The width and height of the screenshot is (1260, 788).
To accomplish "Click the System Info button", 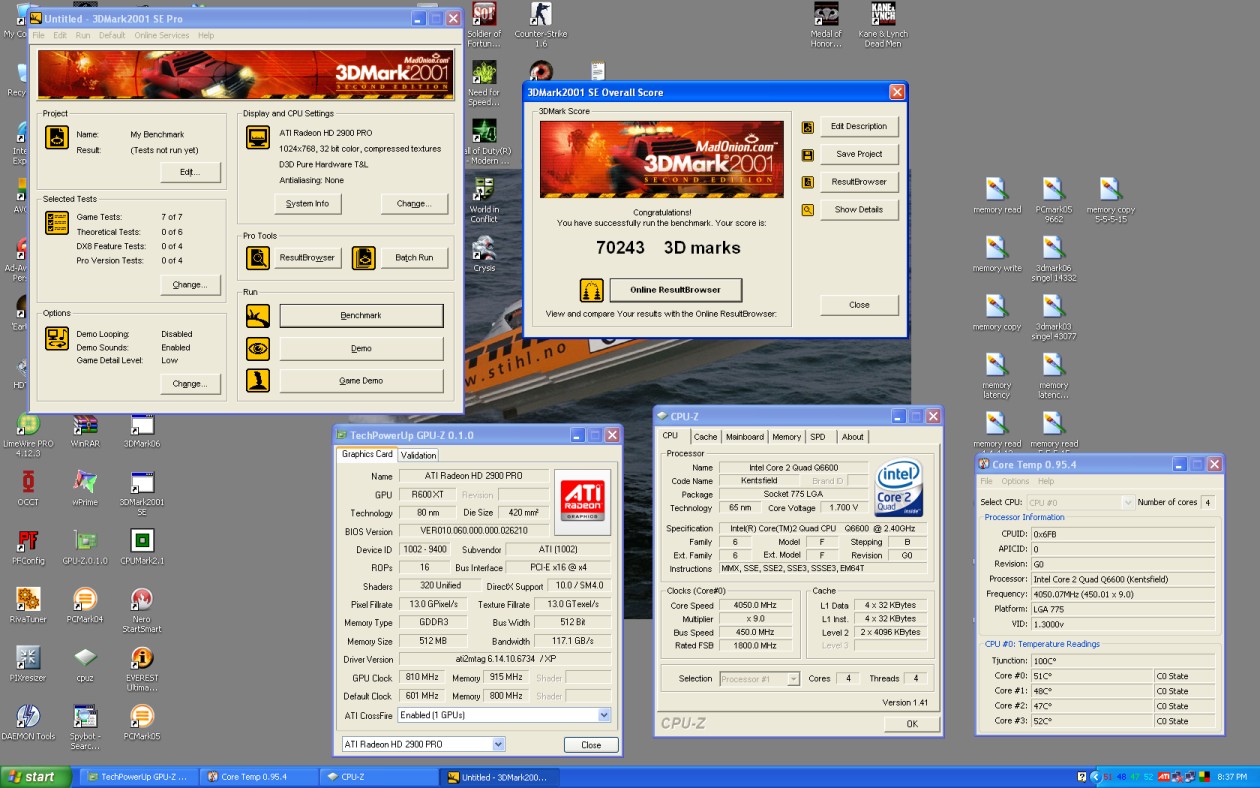I will click(x=308, y=203).
